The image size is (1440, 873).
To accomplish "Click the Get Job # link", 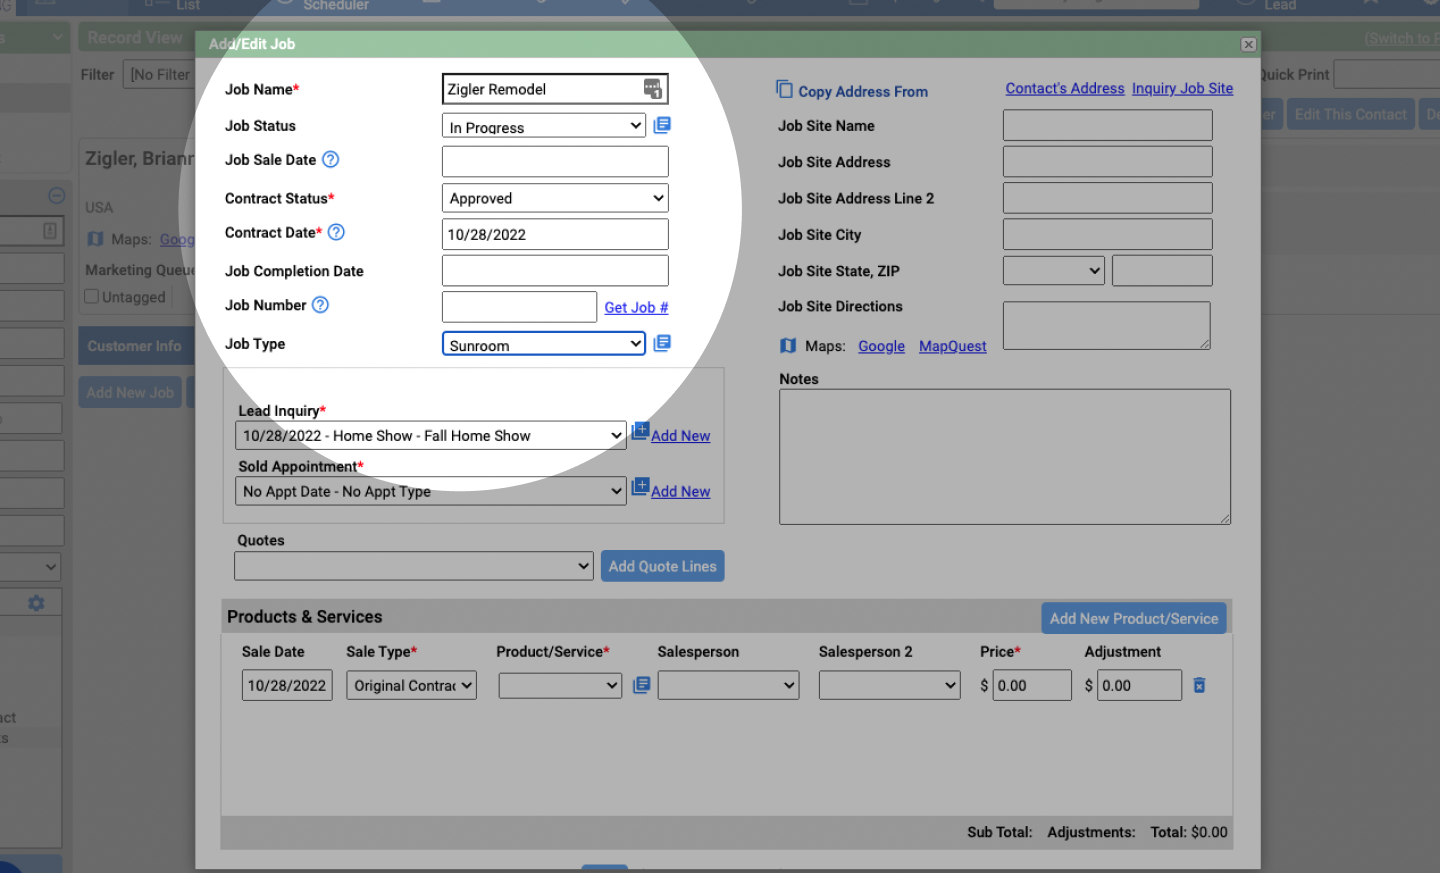I will pos(636,307).
